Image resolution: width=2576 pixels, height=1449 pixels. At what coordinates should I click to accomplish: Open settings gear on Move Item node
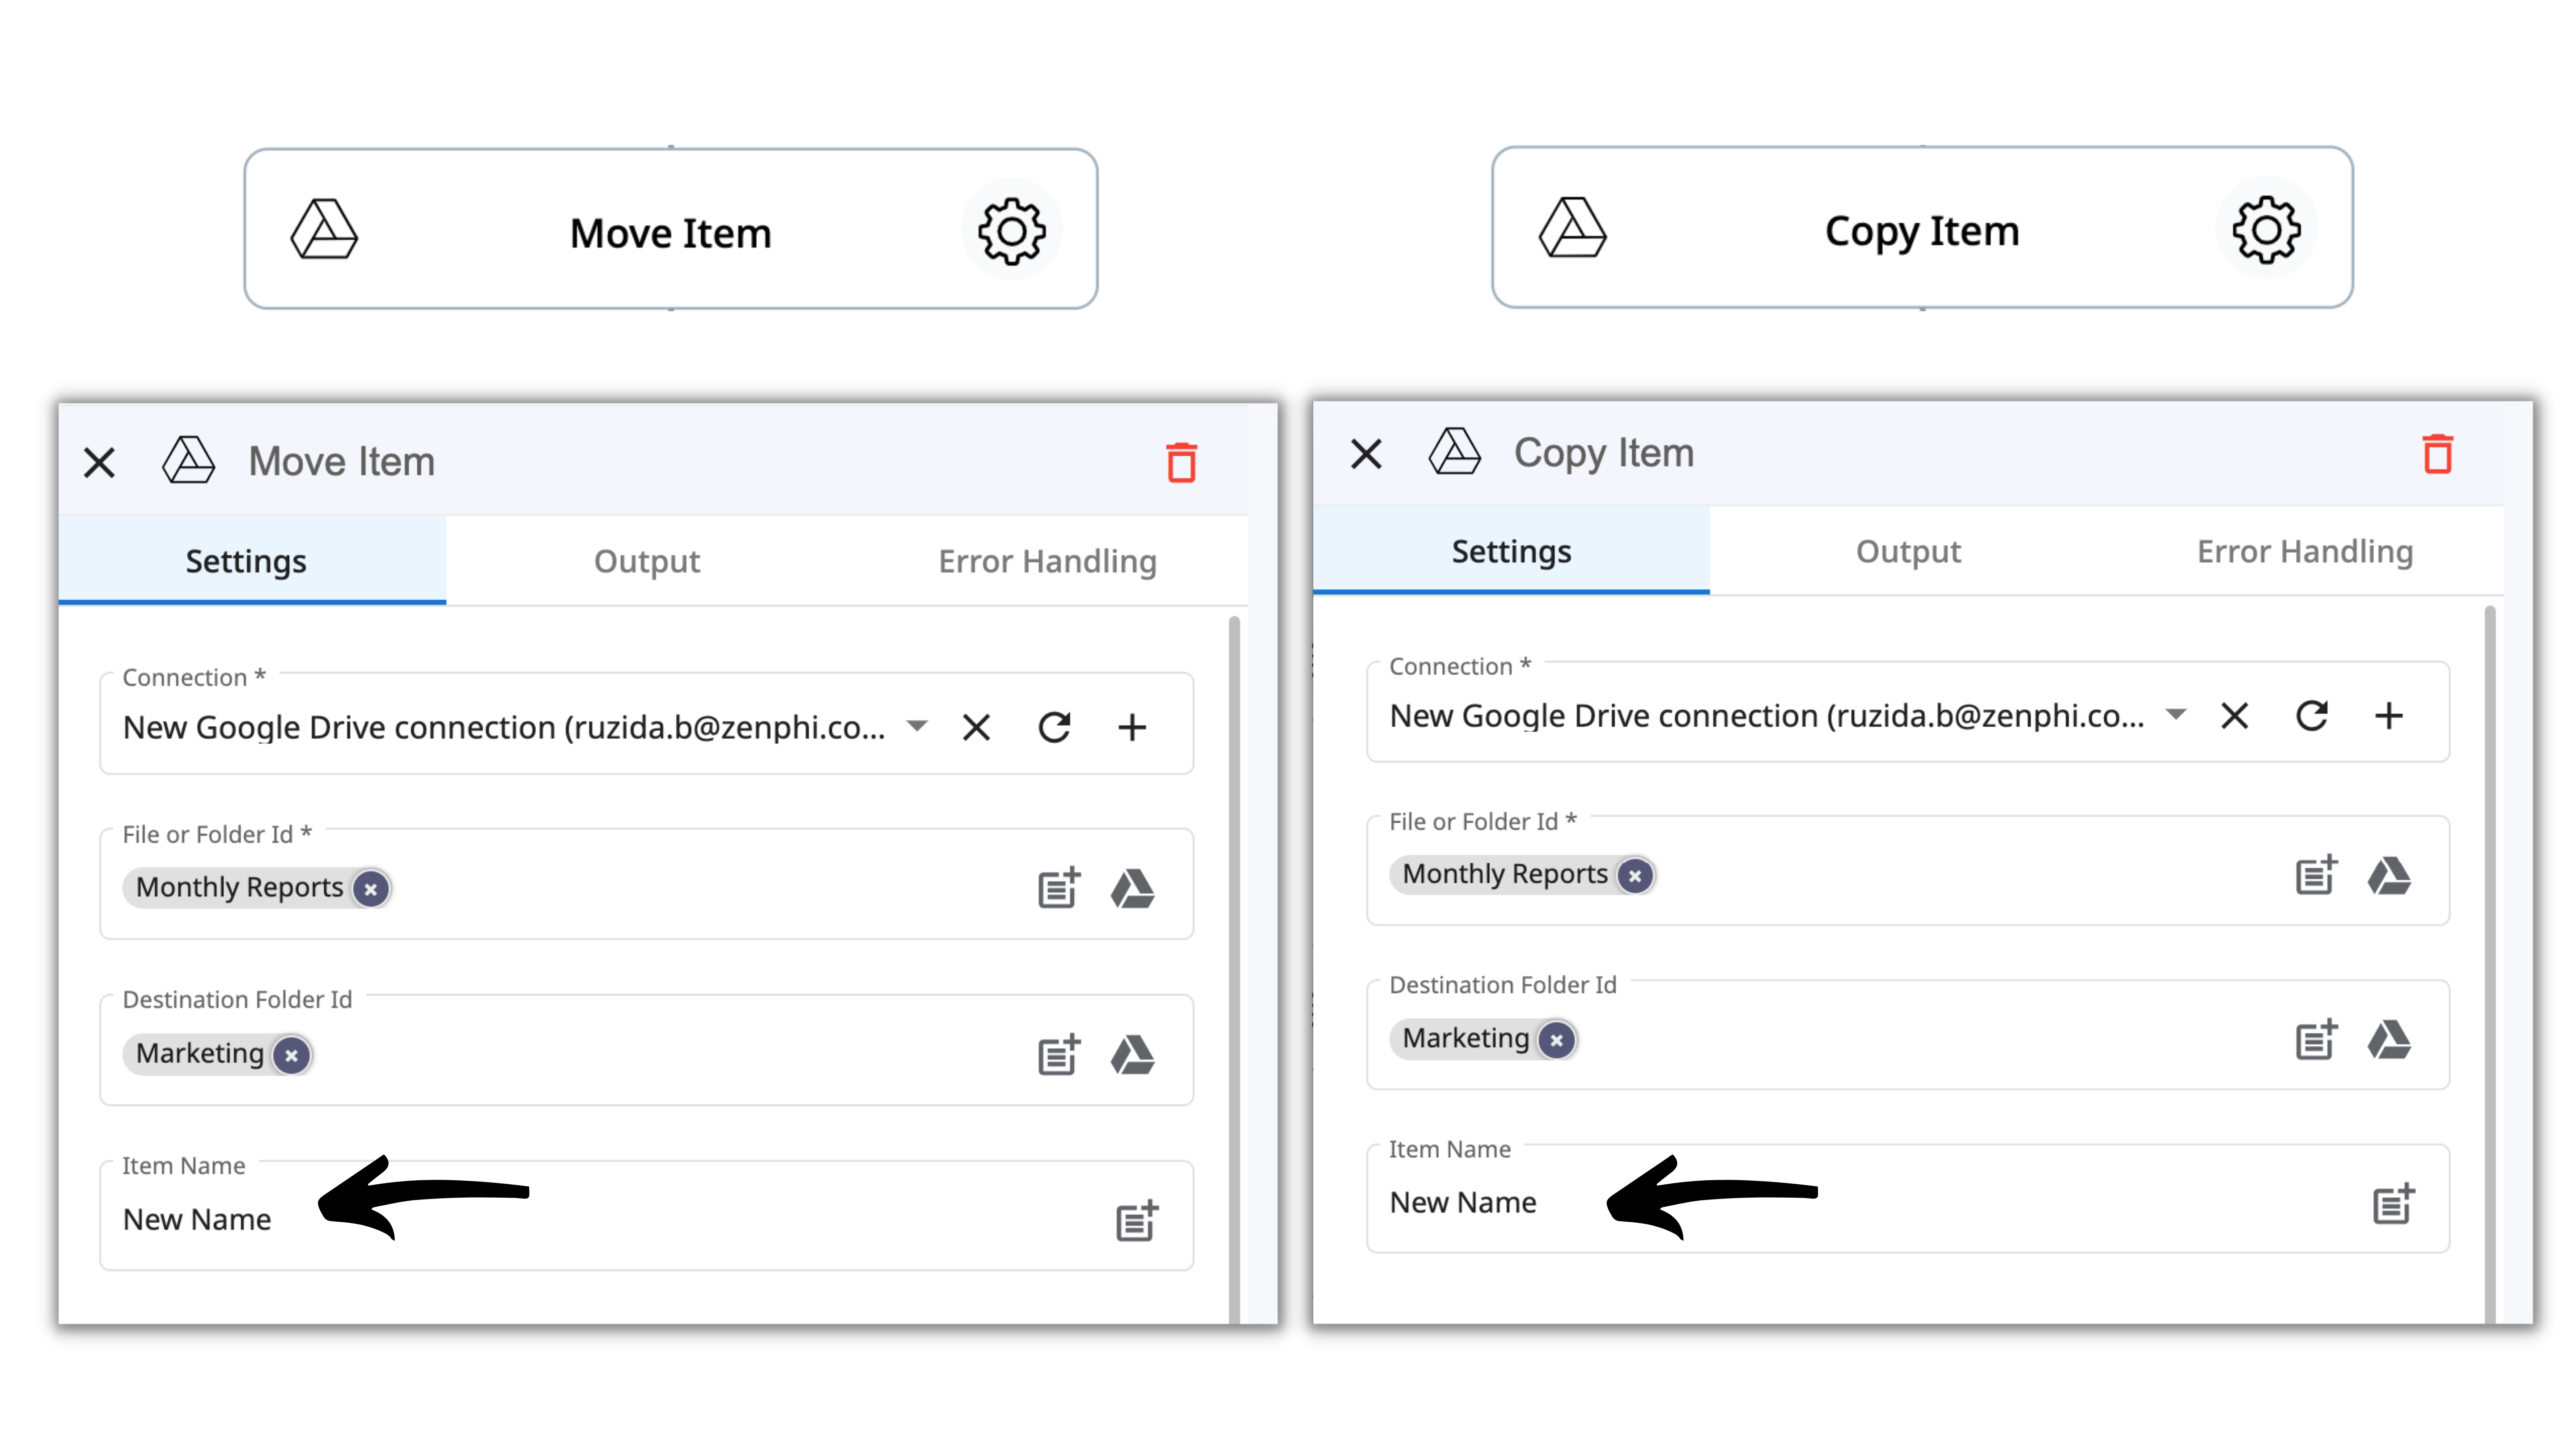pos(1011,231)
